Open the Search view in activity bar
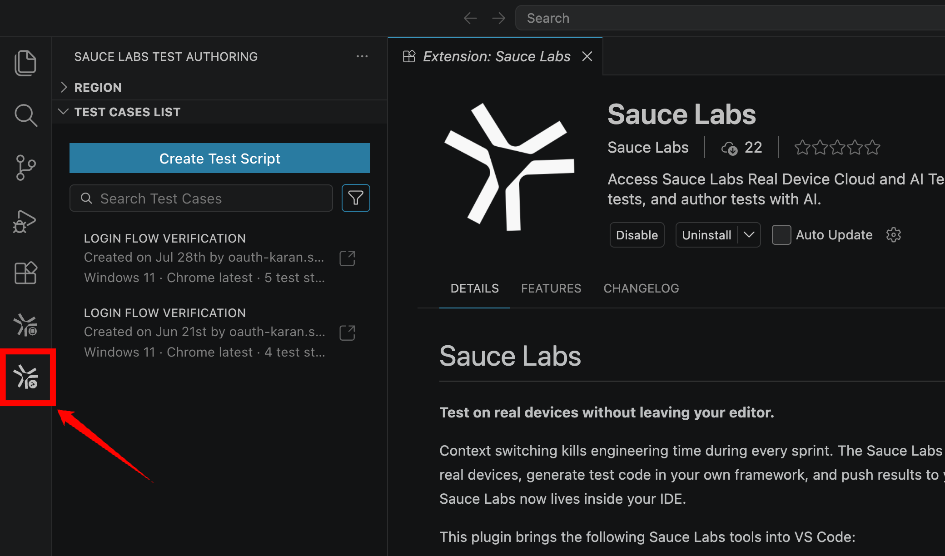This screenshot has height=556, width=945. pos(25,115)
